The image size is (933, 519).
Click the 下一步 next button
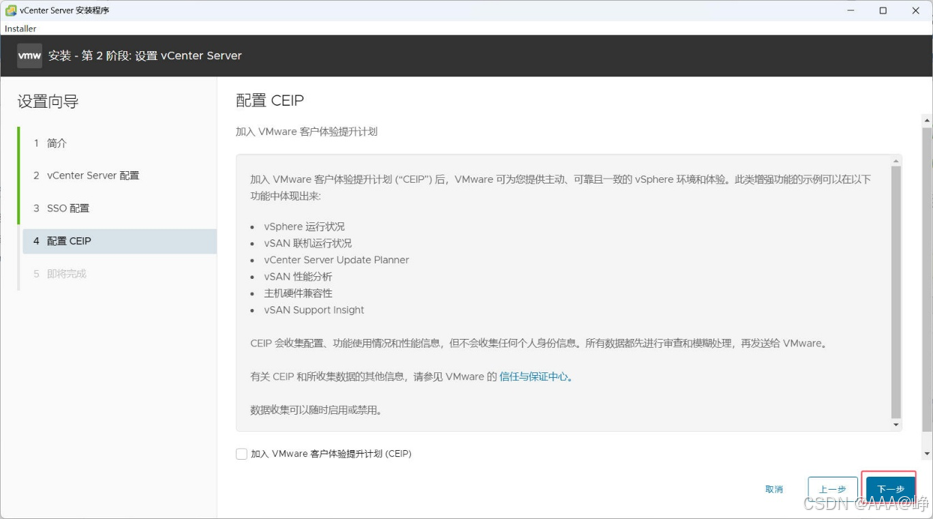coord(891,489)
